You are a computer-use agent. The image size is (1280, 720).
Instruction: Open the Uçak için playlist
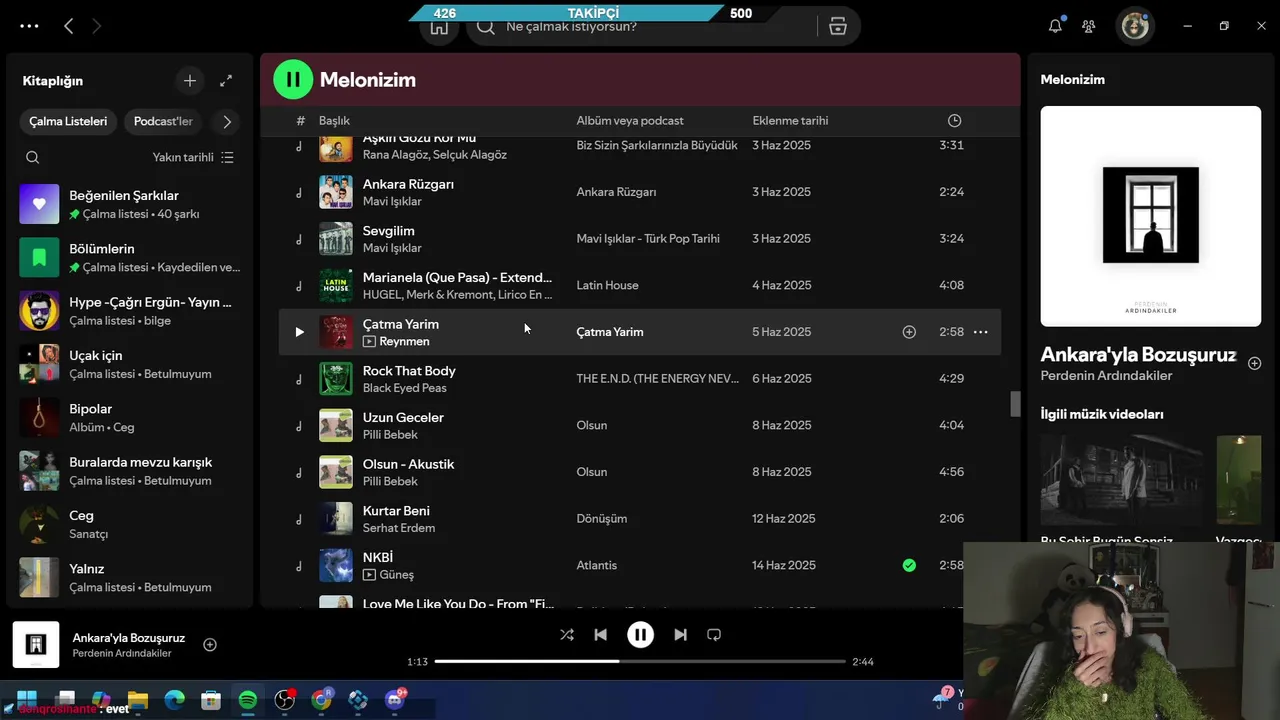(x=130, y=364)
